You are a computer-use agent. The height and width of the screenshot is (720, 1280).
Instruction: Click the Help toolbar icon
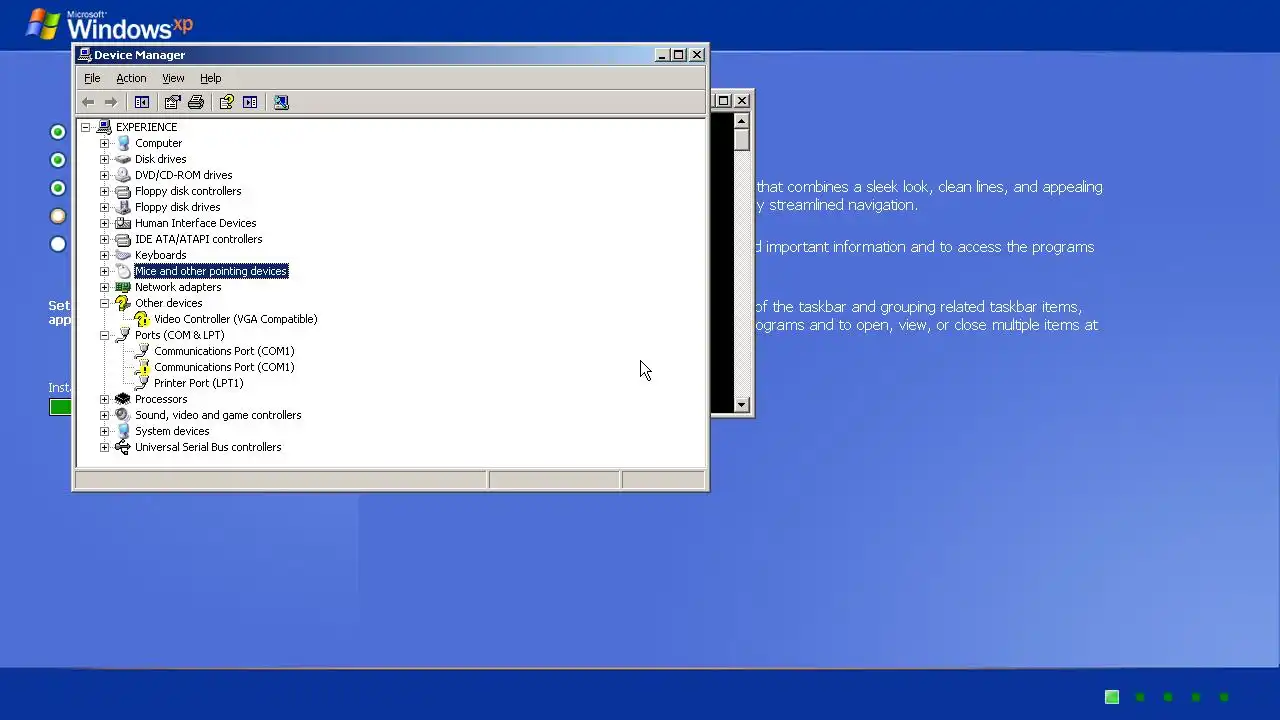coord(226,102)
